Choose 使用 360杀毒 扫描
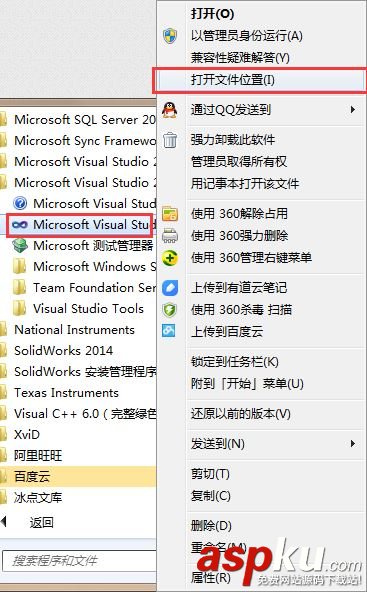The height and width of the screenshot is (592, 367). [241, 310]
